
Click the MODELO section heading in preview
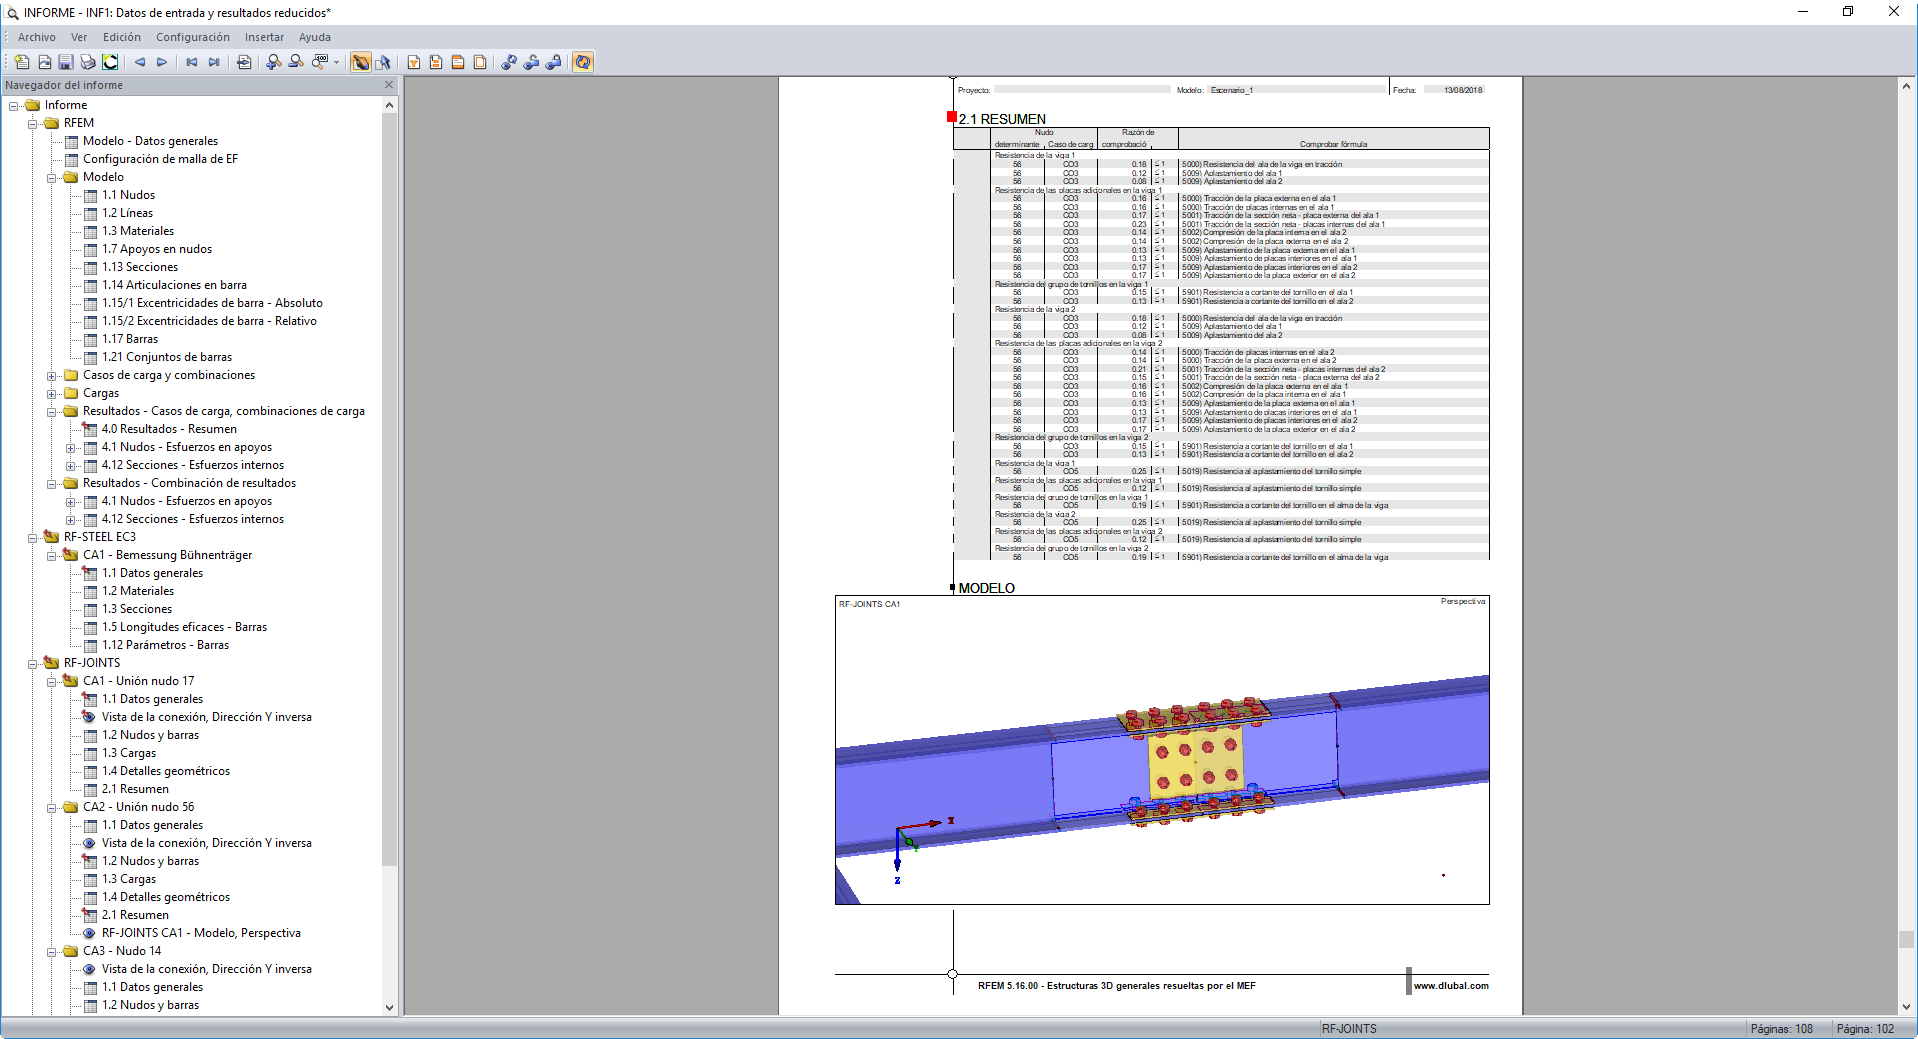pyautogui.click(x=986, y=588)
